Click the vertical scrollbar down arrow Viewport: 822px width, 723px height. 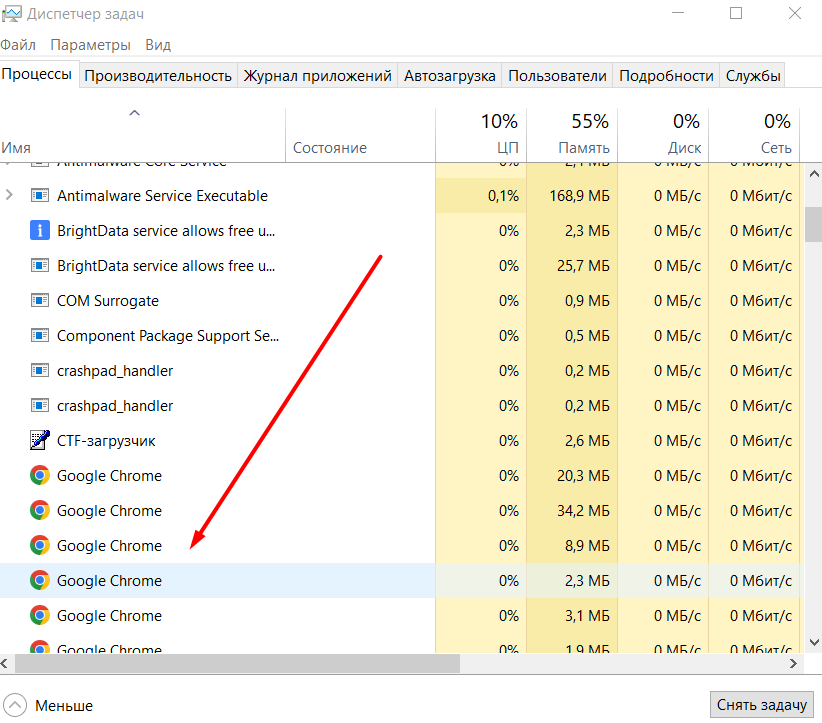[814, 642]
